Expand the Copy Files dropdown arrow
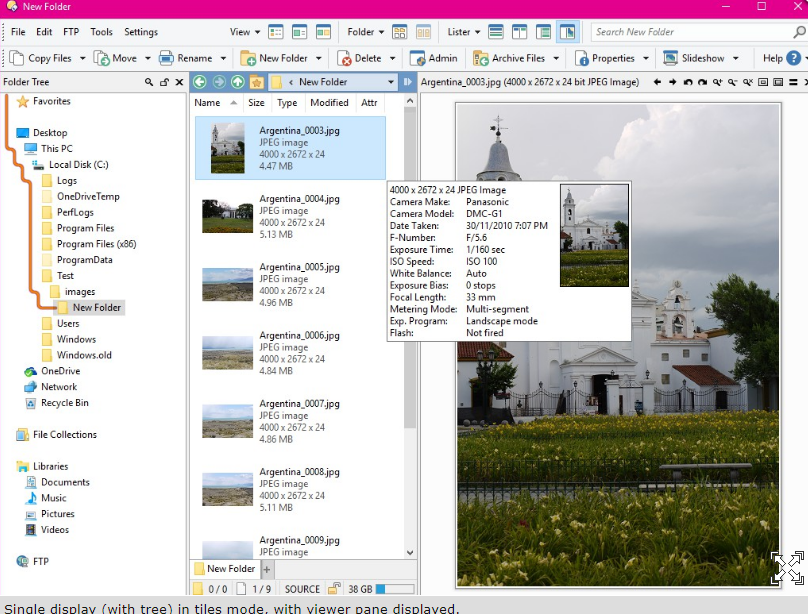The image size is (808, 614). pyautogui.click(x=81, y=58)
